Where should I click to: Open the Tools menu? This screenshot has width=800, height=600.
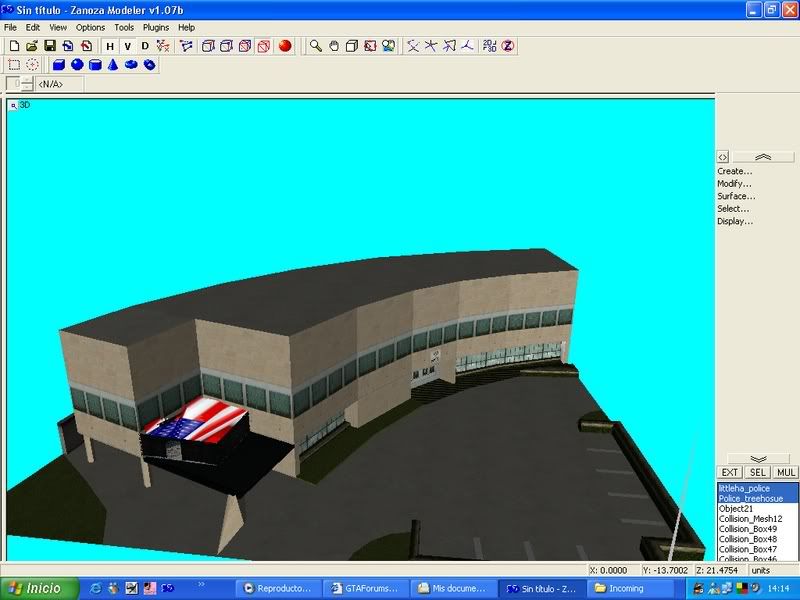point(124,28)
